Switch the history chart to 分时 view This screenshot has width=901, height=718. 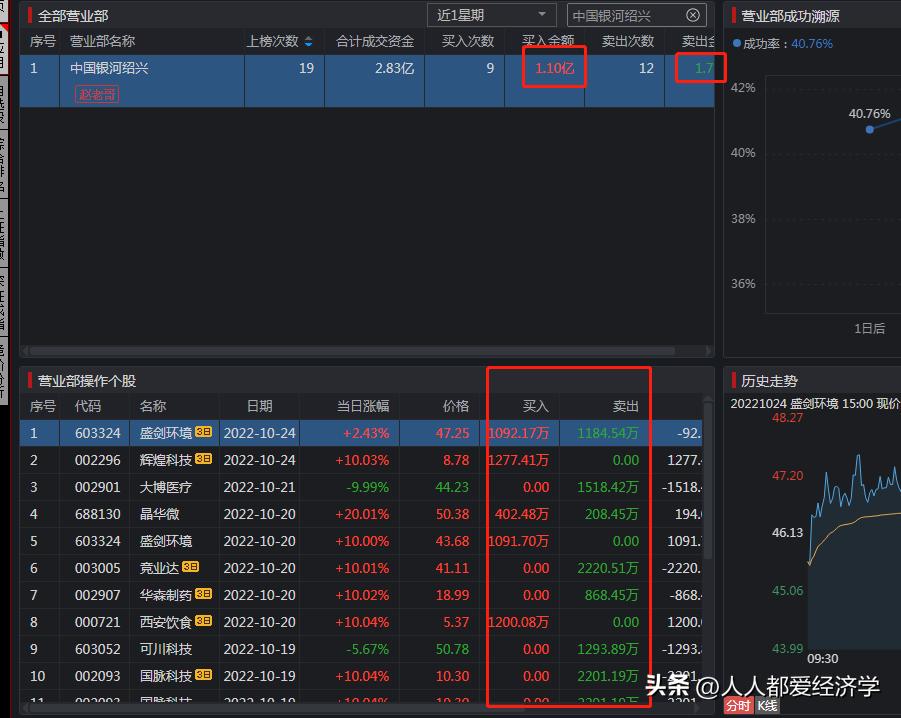coord(739,705)
